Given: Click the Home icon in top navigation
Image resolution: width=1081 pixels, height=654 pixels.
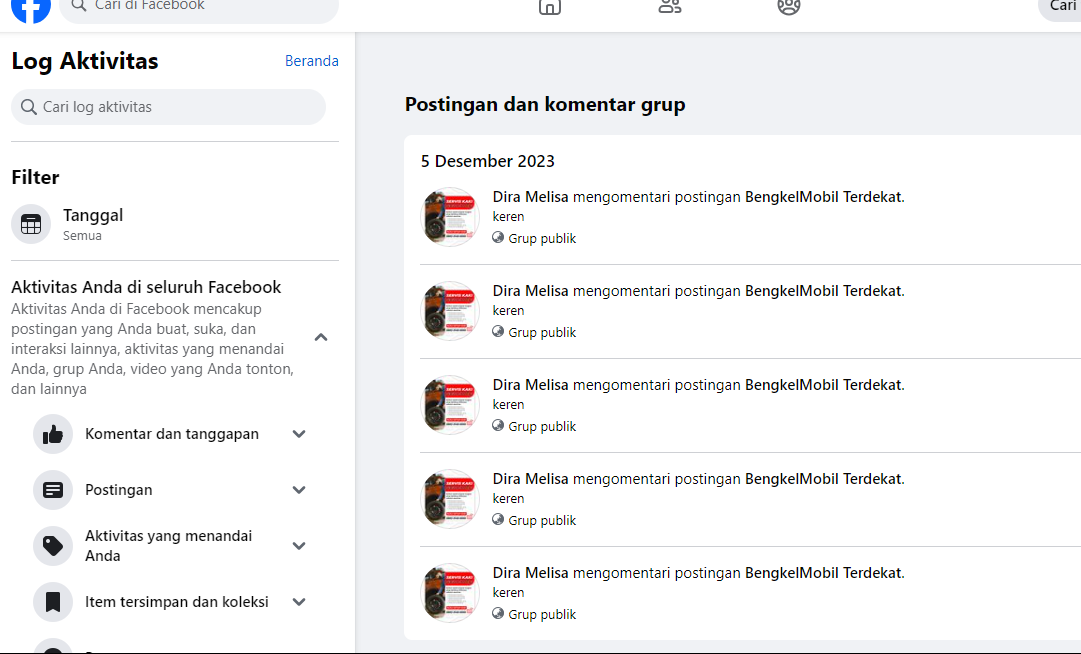Looking at the screenshot, I should click(x=549, y=7).
